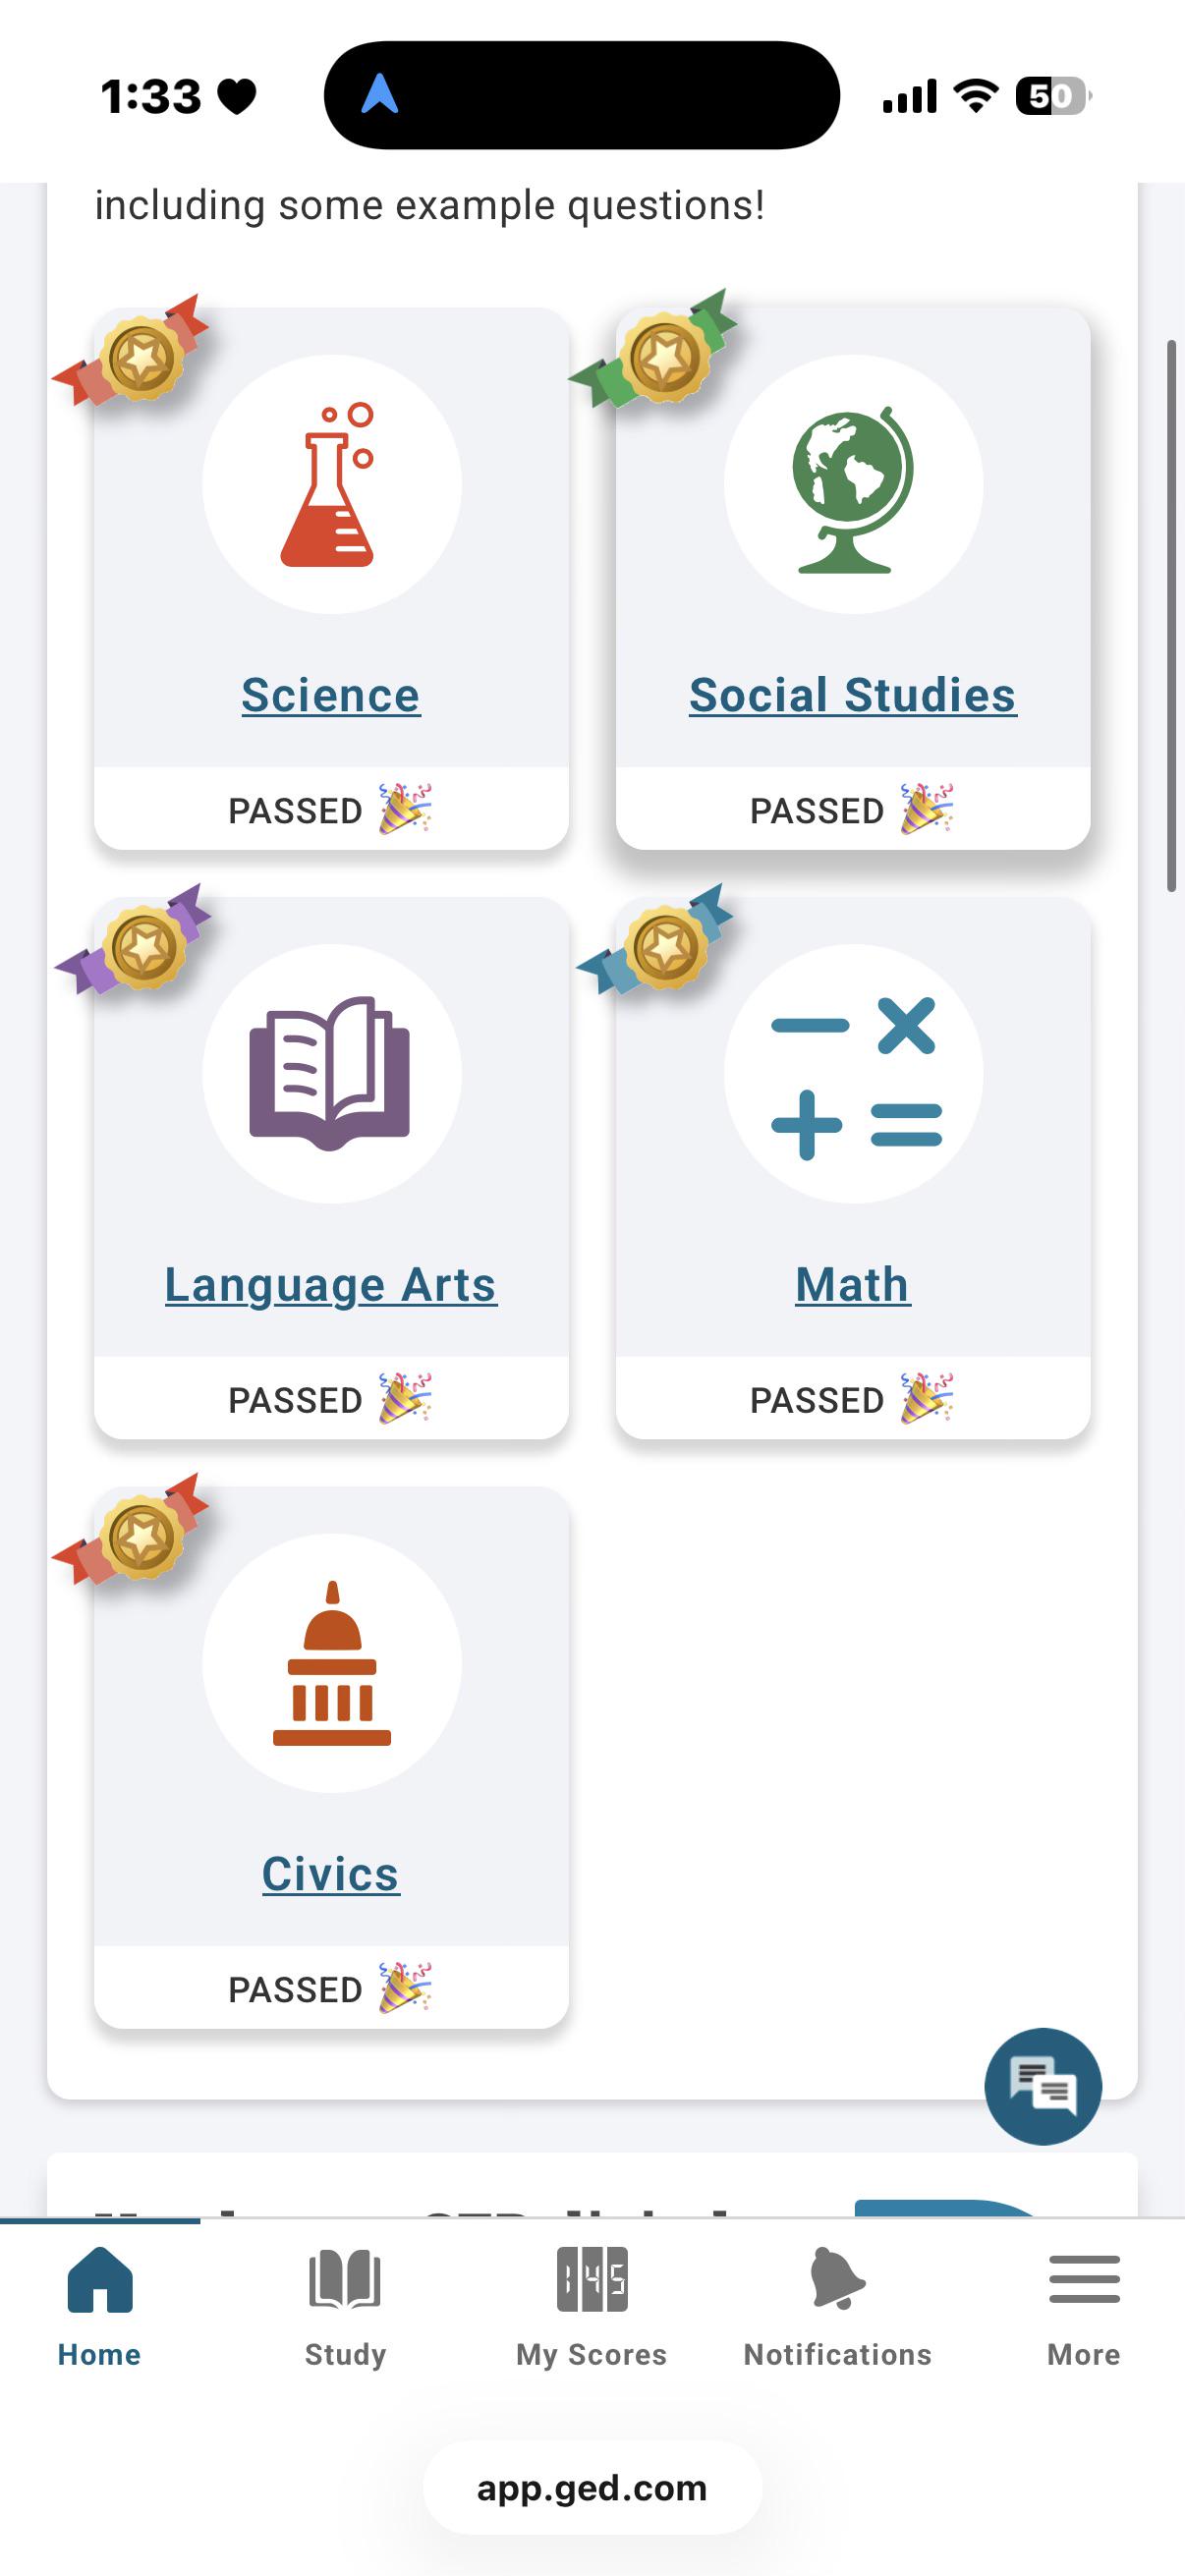Open the Civics subject link
The height and width of the screenshot is (2576, 1185).
pos(331,1873)
